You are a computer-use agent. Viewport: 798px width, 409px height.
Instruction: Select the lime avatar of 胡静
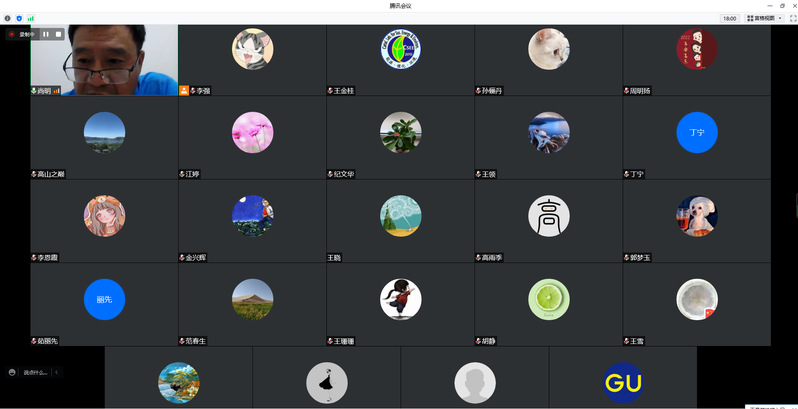(549, 299)
